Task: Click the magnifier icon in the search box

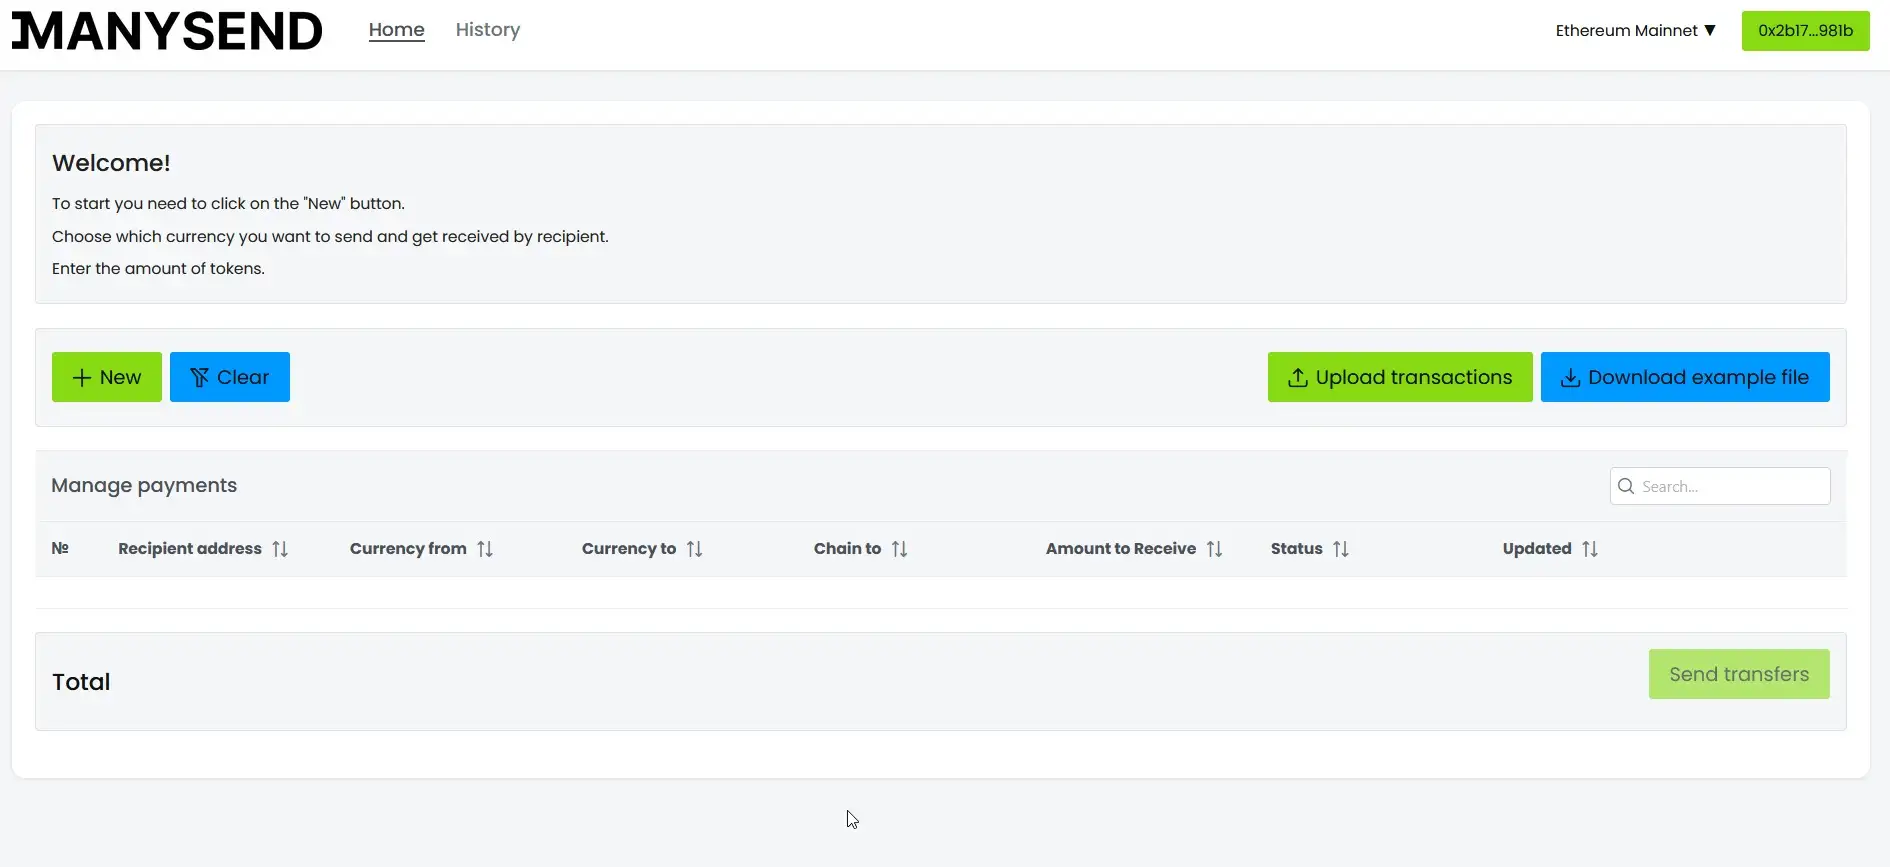Action: [x=1626, y=486]
